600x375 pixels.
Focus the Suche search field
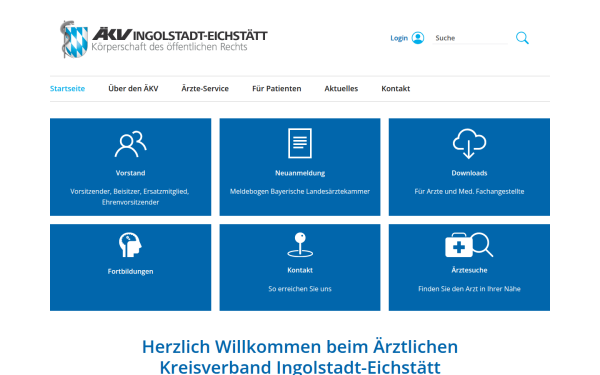[470, 38]
